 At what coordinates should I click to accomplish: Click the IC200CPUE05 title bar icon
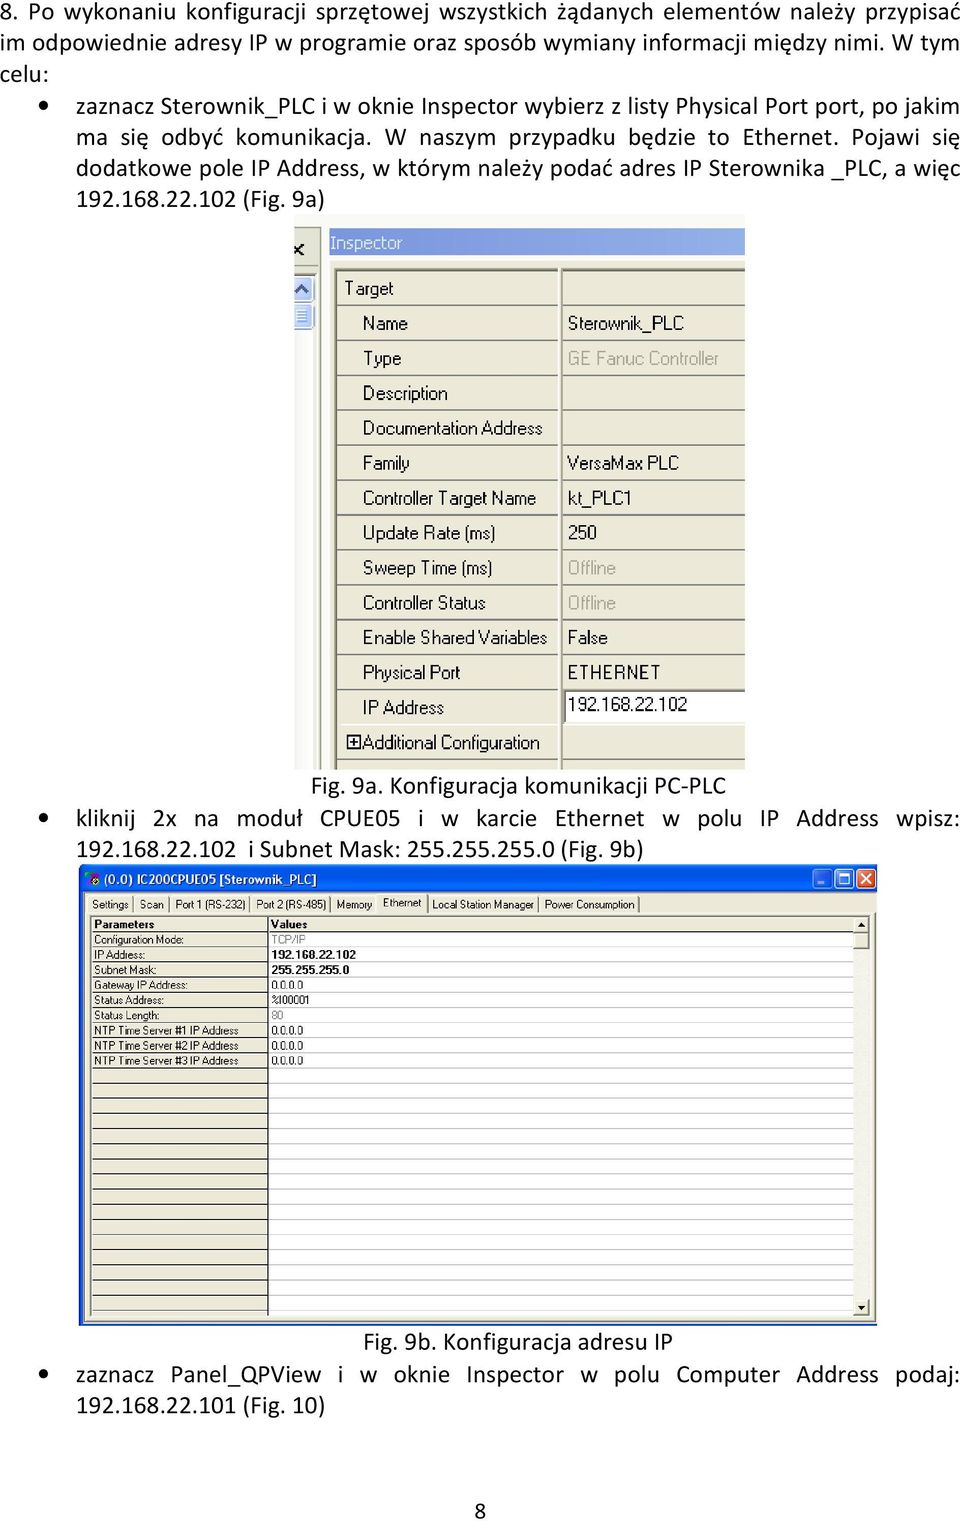[x=93, y=879]
